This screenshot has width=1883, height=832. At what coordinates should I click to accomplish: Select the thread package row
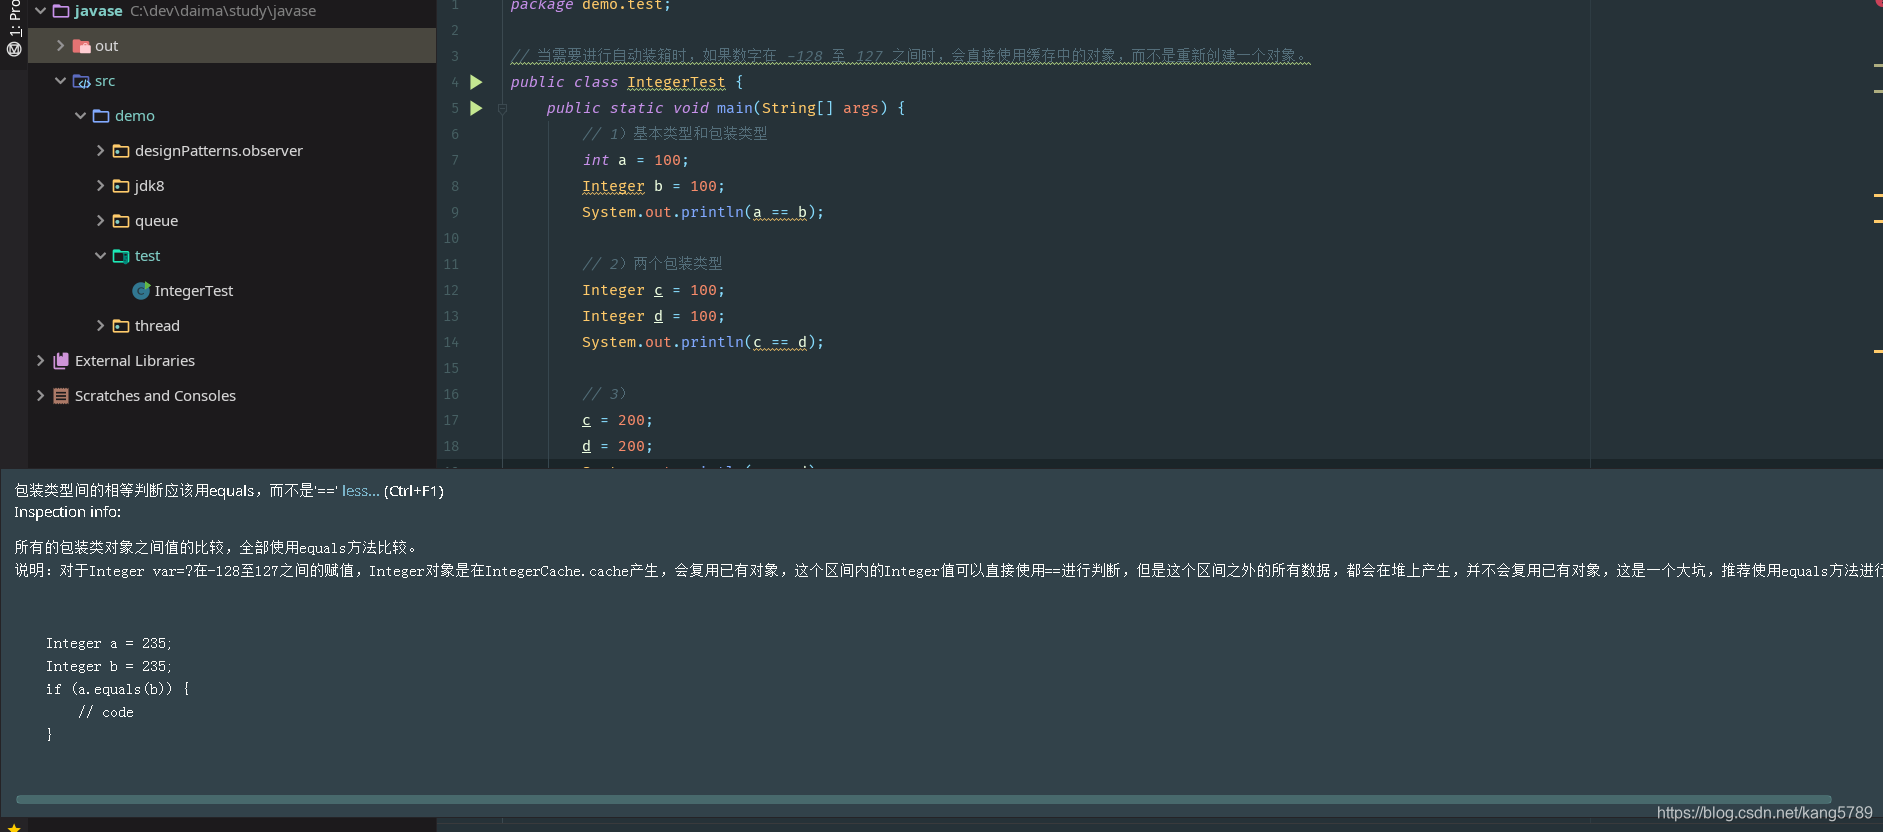pos(232,326)
